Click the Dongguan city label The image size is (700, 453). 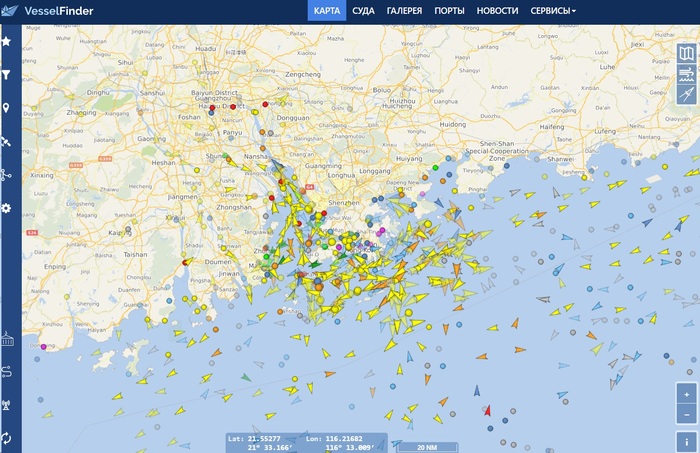[x=293, y=118]
